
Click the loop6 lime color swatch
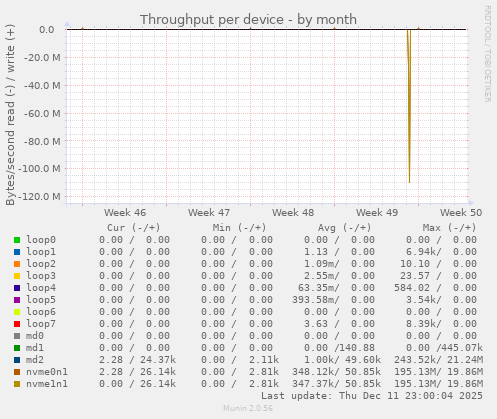coord(17,312)
